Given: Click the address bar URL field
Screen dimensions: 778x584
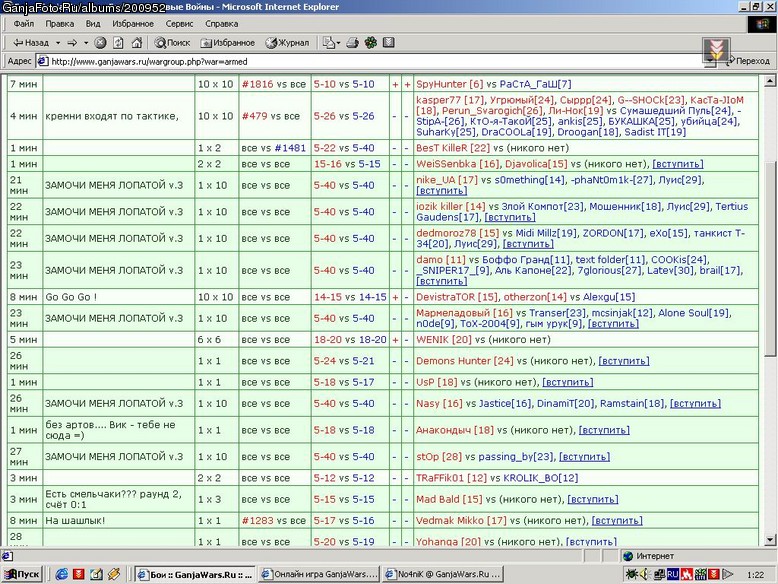Looking at the screenshot, I should pyautogui.click(x=372, y=62).
